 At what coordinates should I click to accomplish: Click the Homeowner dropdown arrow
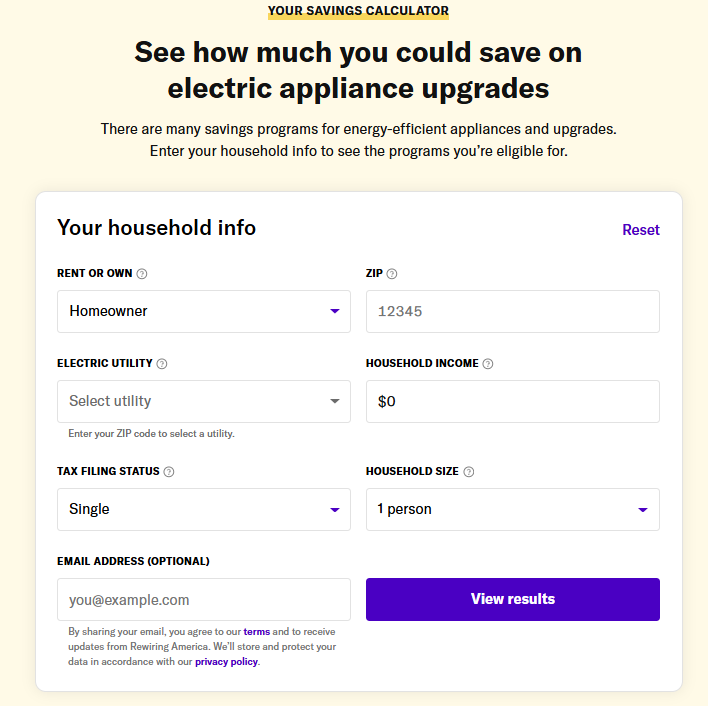tap(335, 311)
